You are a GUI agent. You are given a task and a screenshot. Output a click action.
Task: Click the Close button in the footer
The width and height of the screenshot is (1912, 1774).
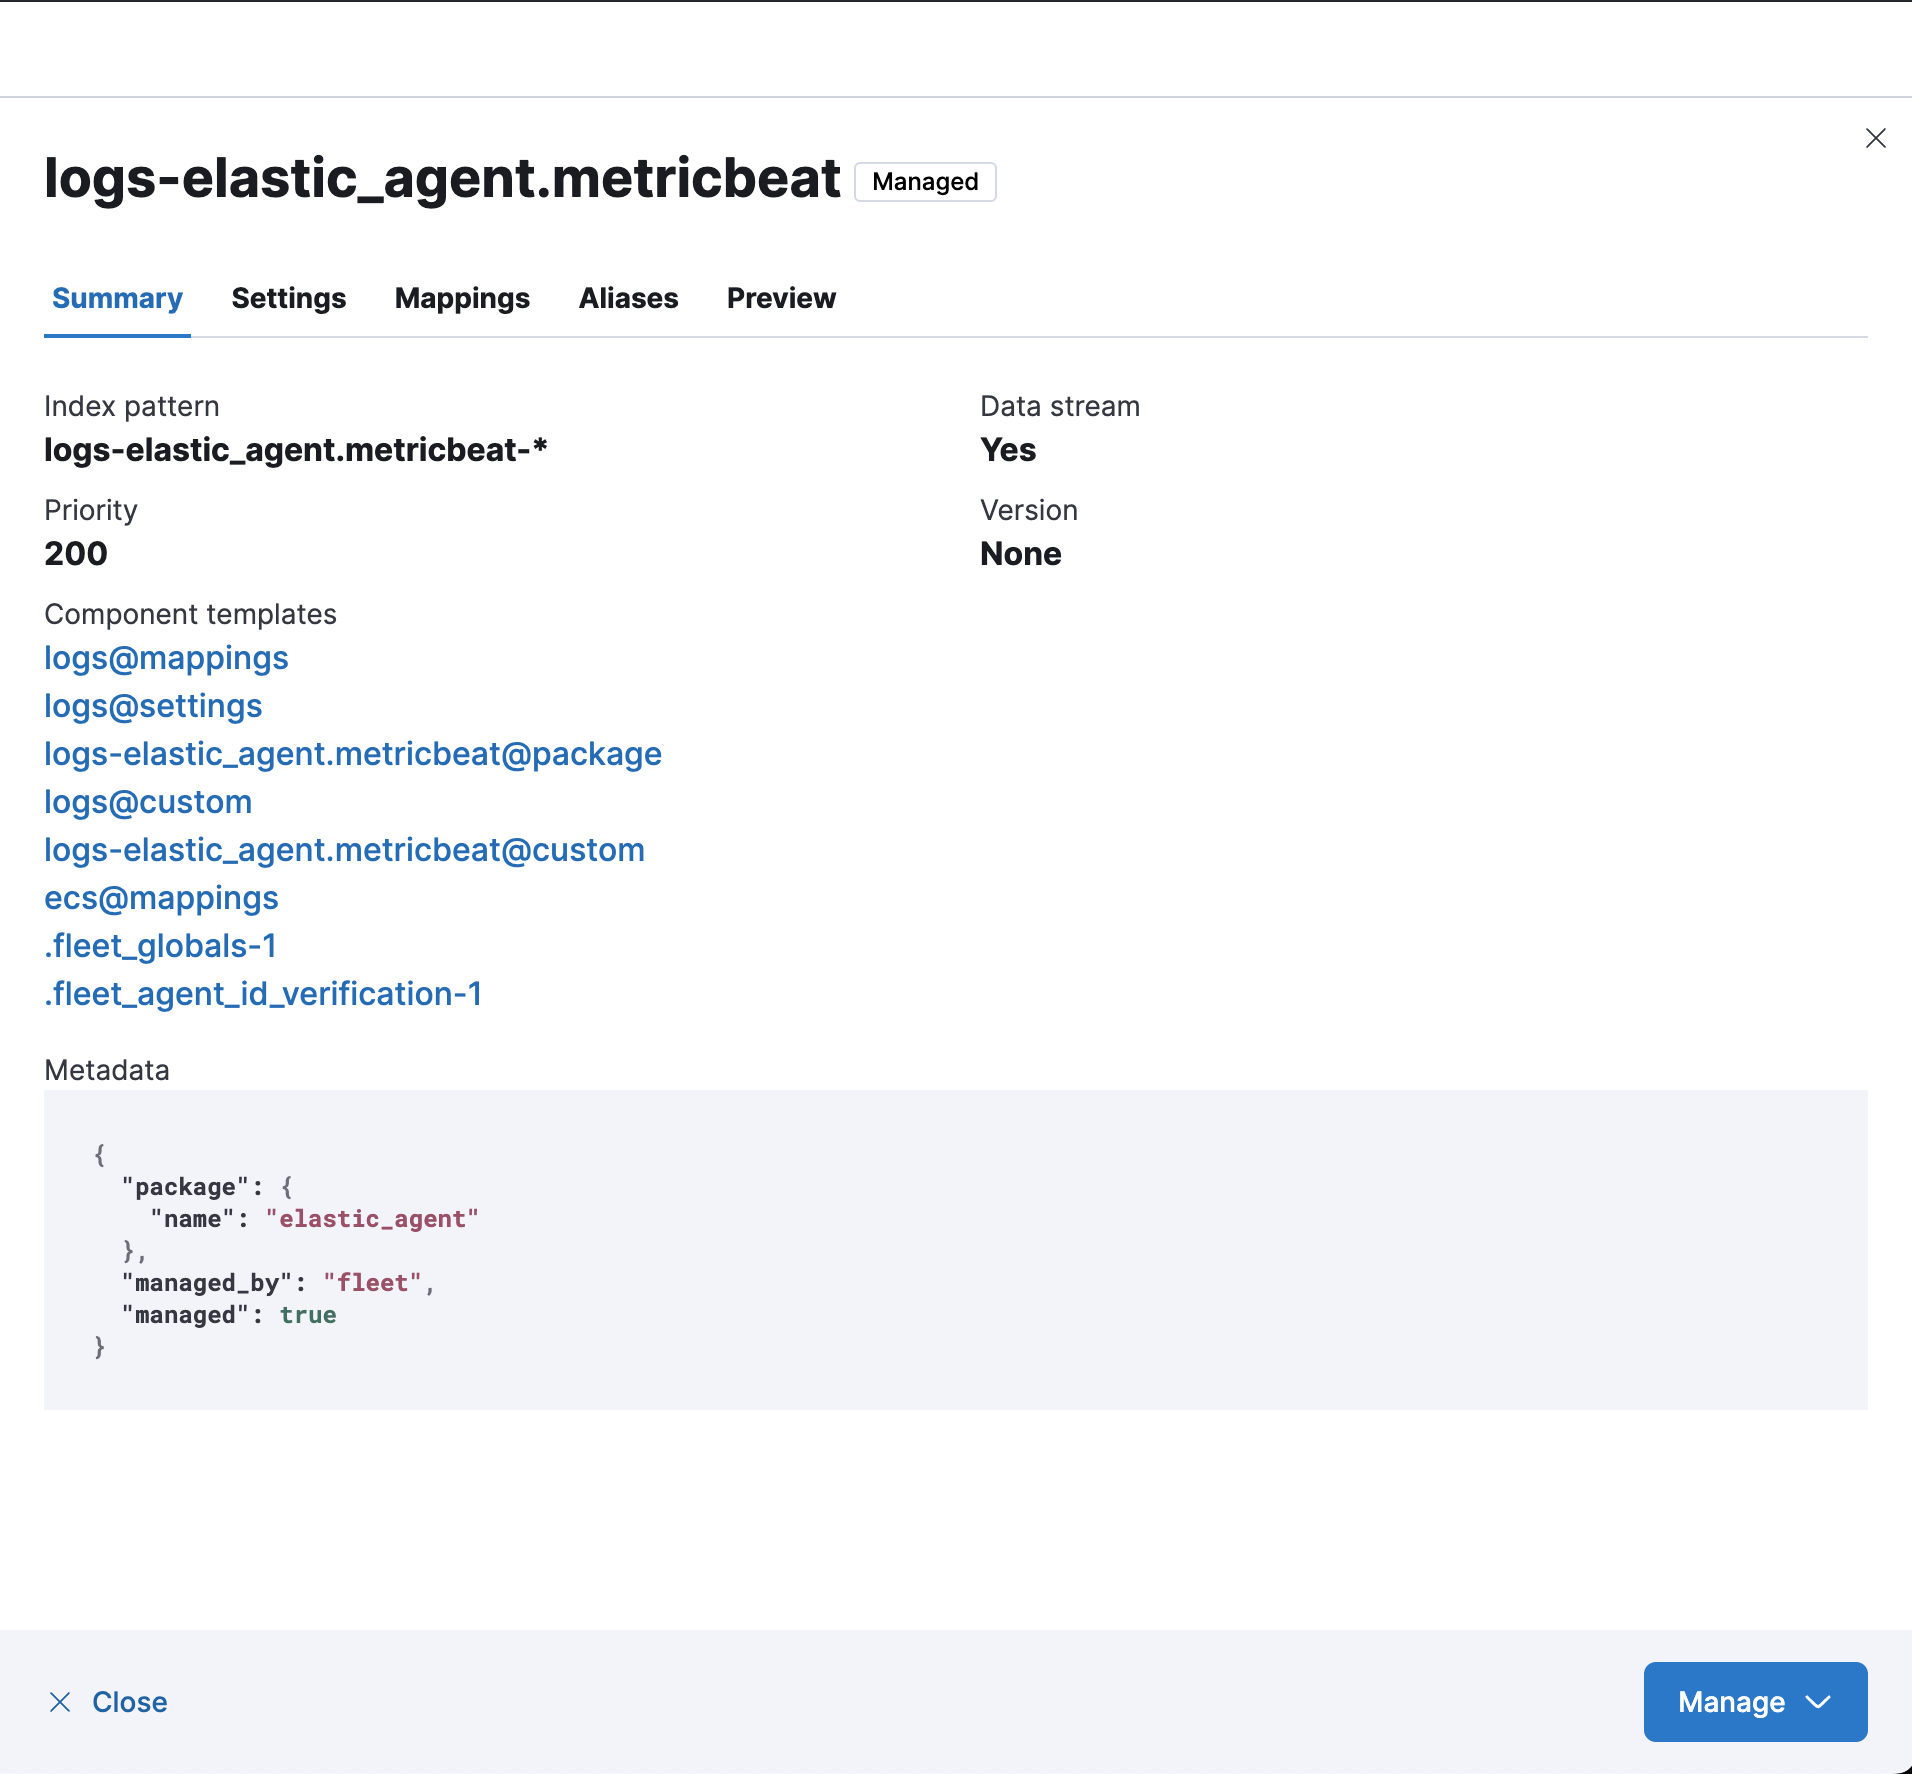108,1702
